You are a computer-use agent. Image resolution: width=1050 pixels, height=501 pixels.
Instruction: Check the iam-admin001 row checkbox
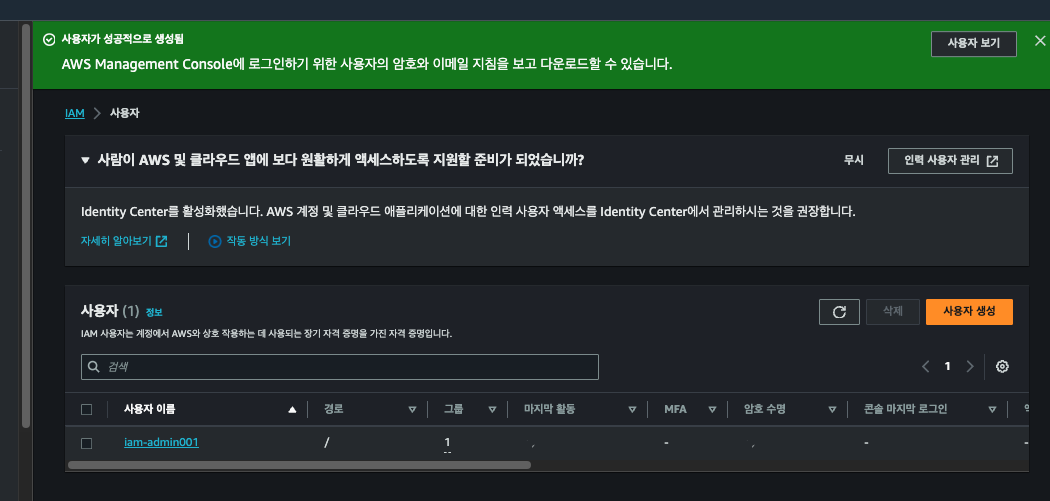(x=86, y=443)
